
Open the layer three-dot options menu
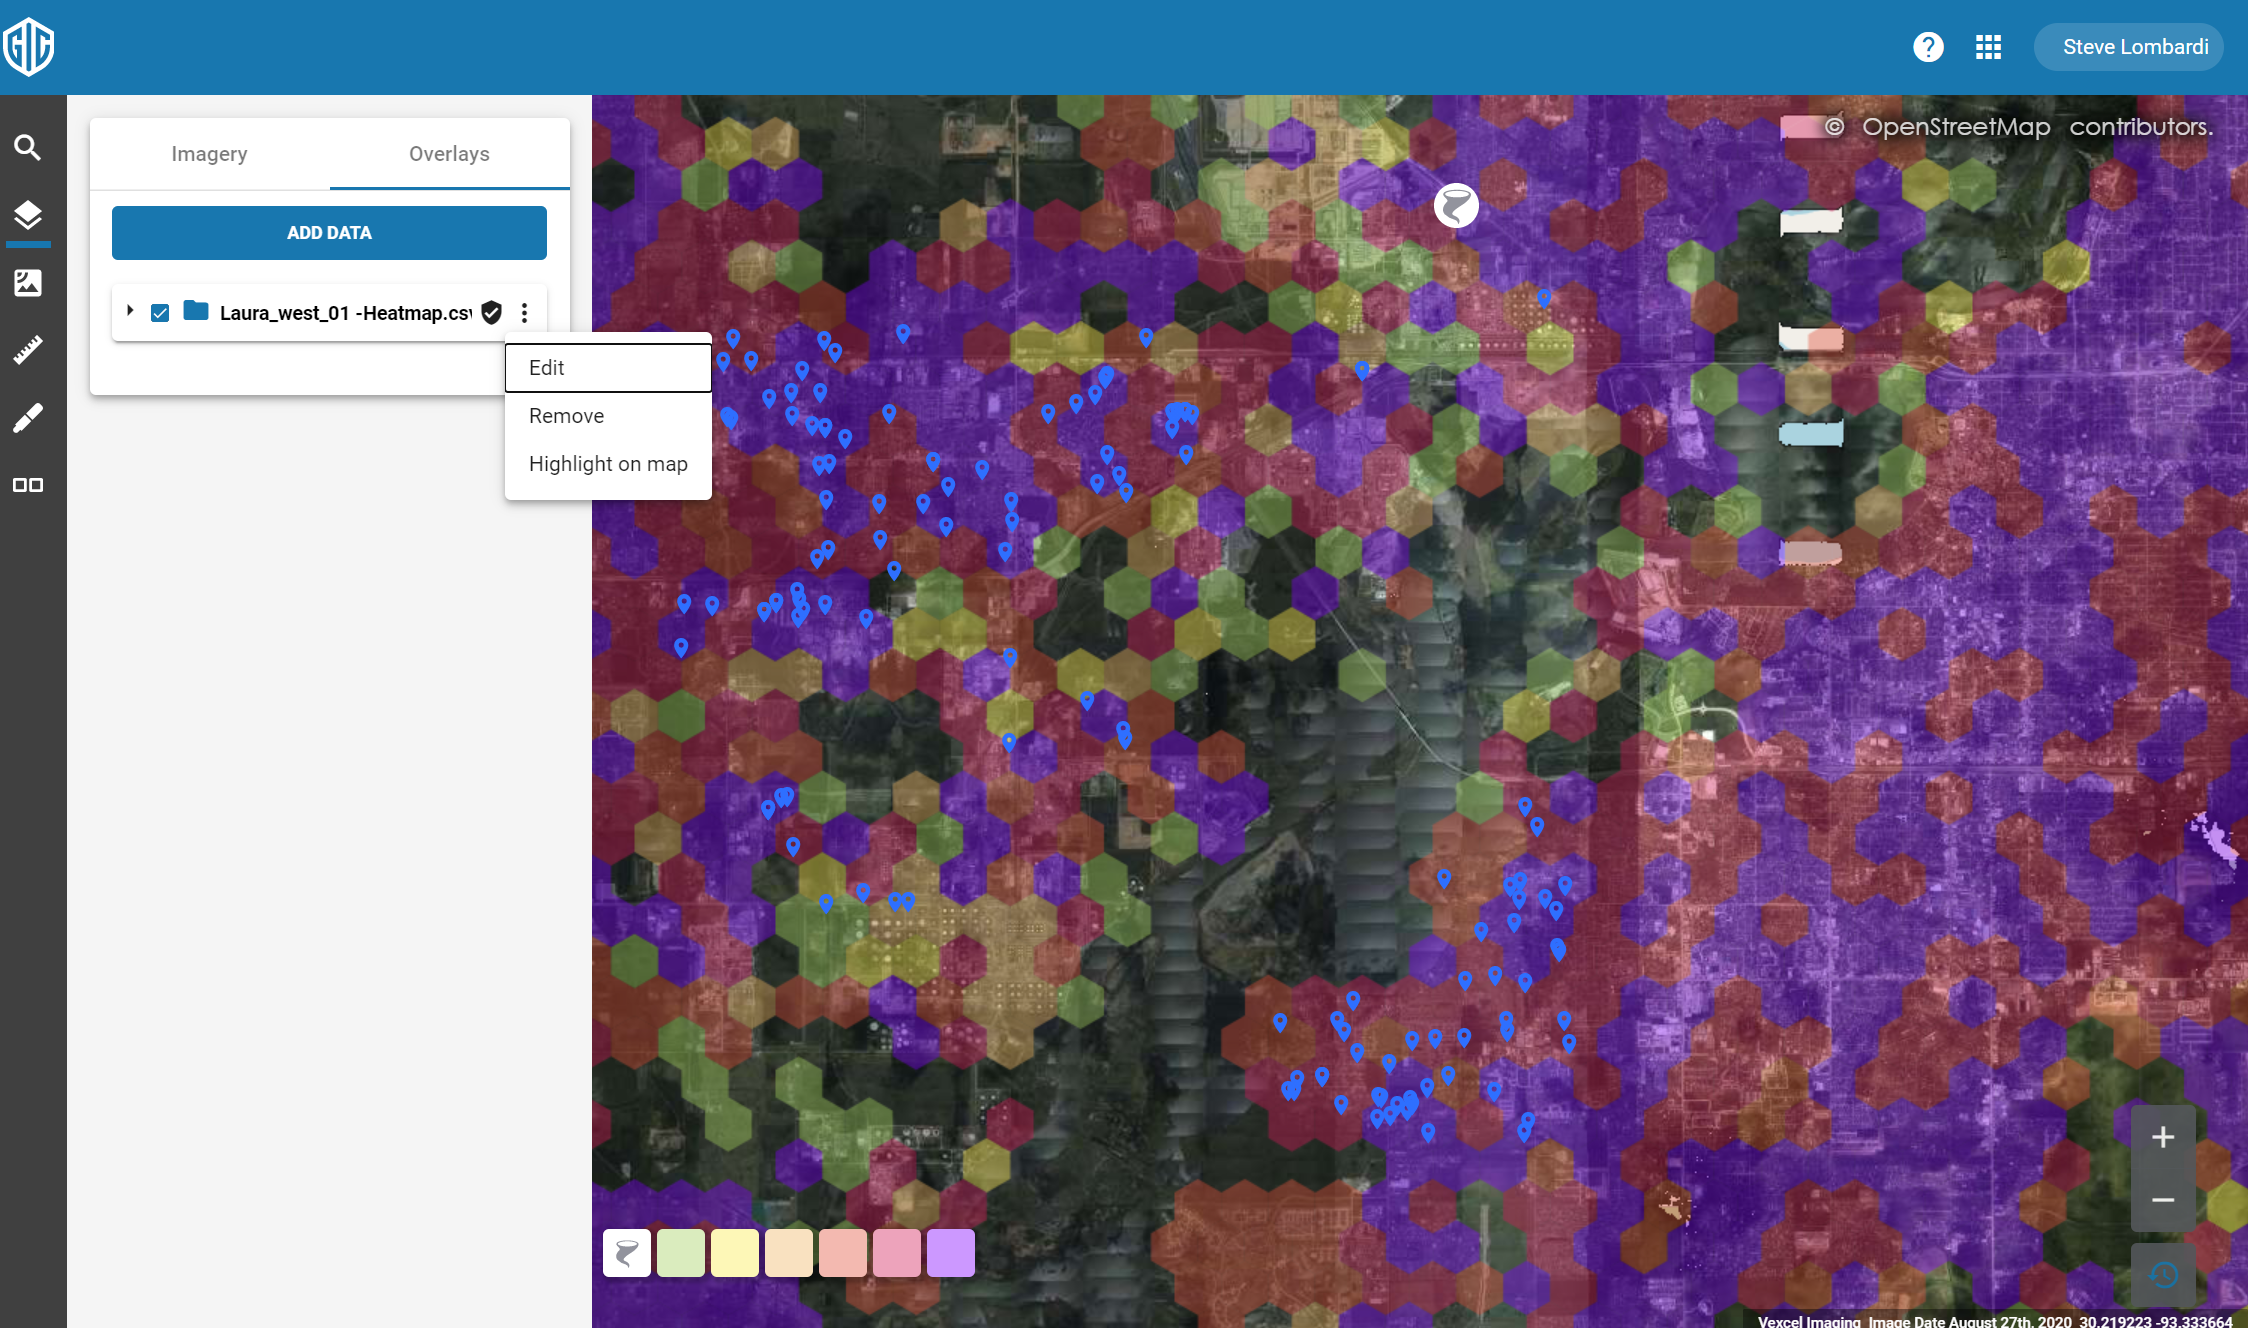click(x=524, y=313)
